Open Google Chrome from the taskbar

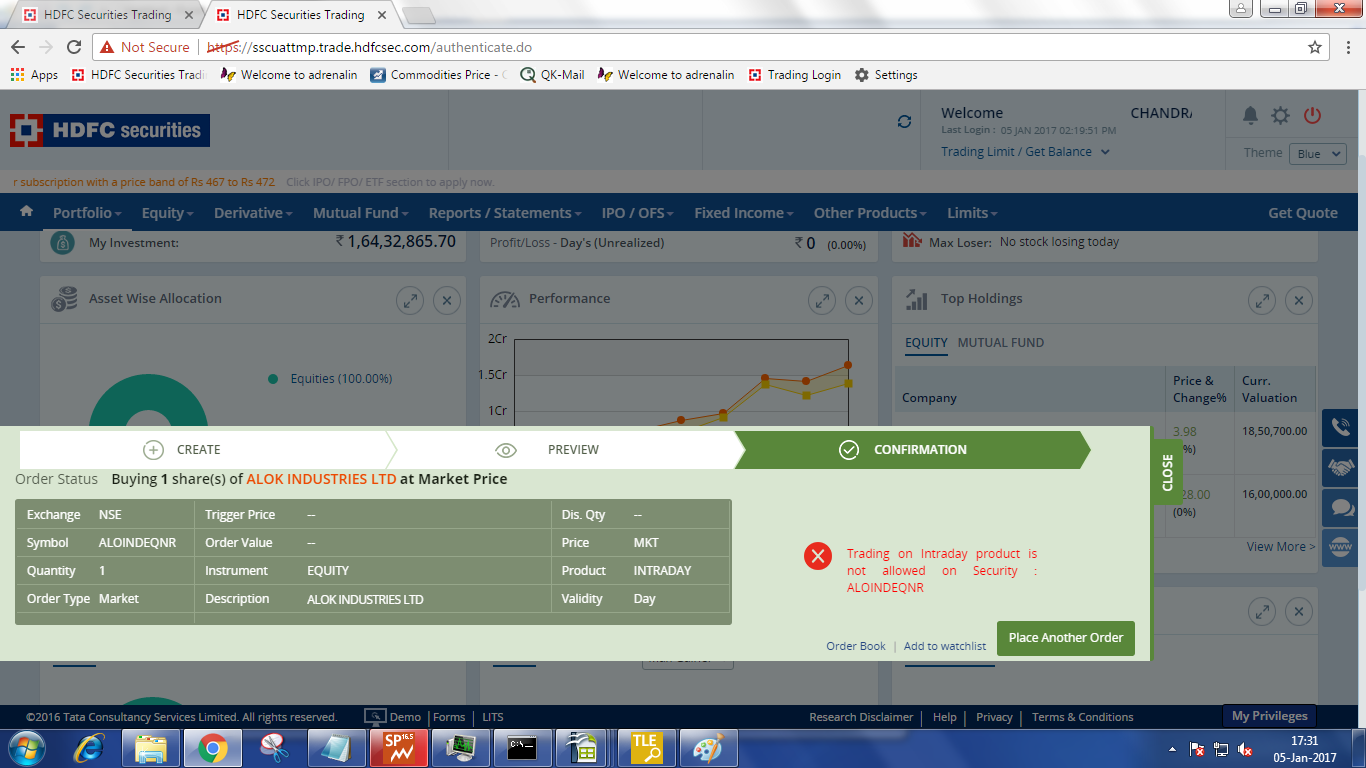pos(211,748)
